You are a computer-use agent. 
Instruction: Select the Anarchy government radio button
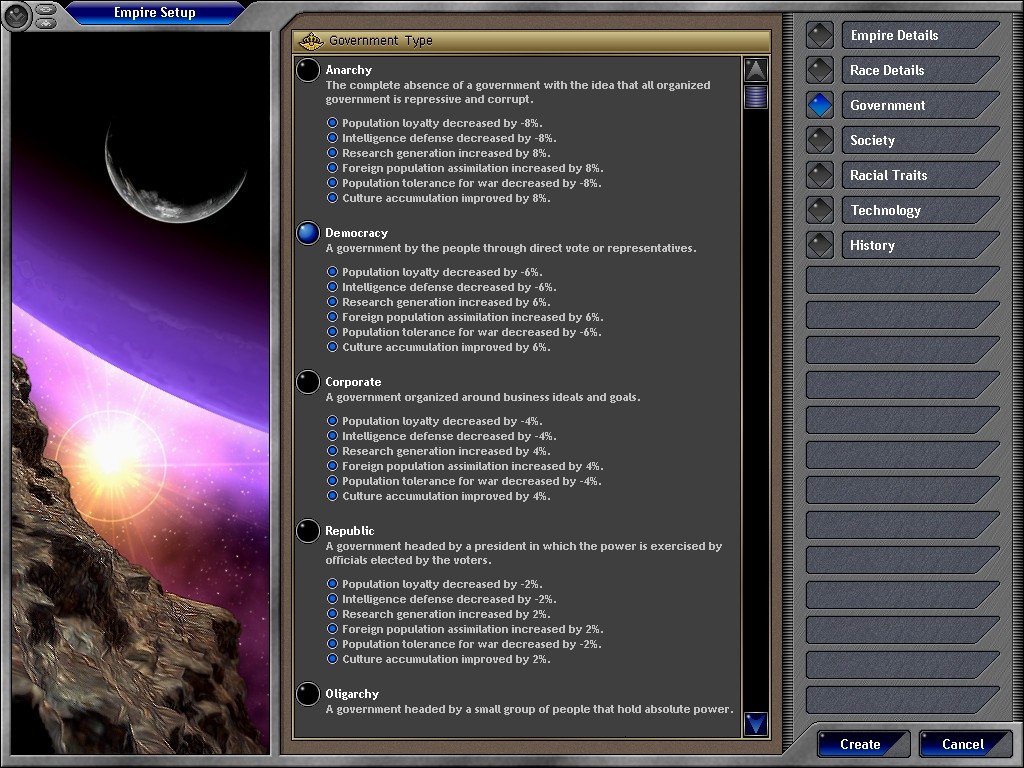308,70
